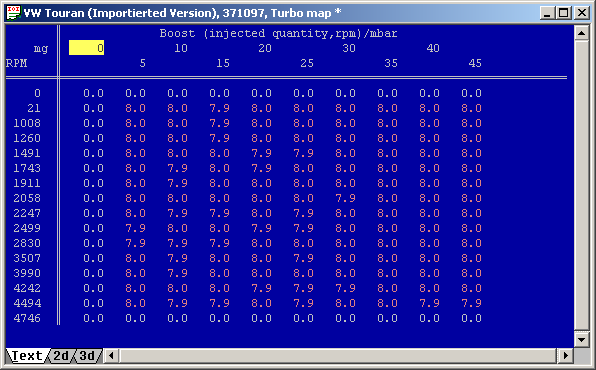This screenshot has height=370, width=596.
Task: Select the 2830 RPM row header
Action: (x=27, y=243)
